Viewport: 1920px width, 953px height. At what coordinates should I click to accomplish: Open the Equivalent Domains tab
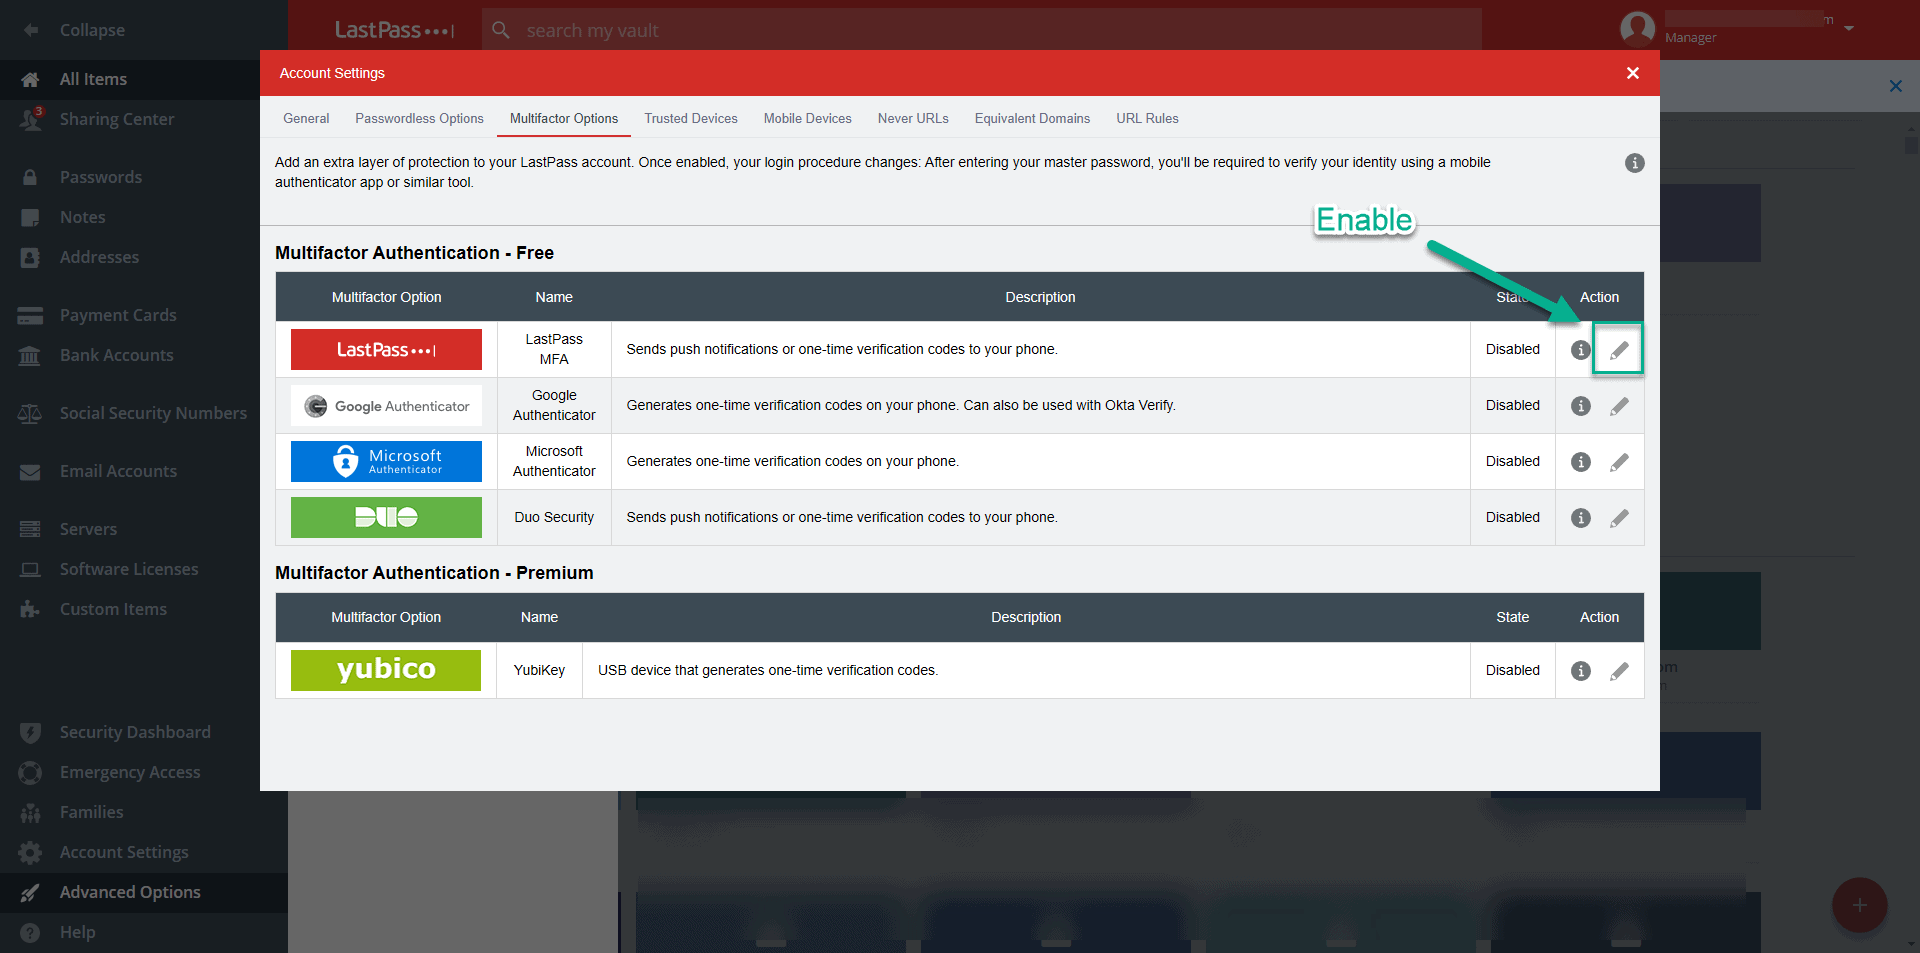pos(1032,118)
